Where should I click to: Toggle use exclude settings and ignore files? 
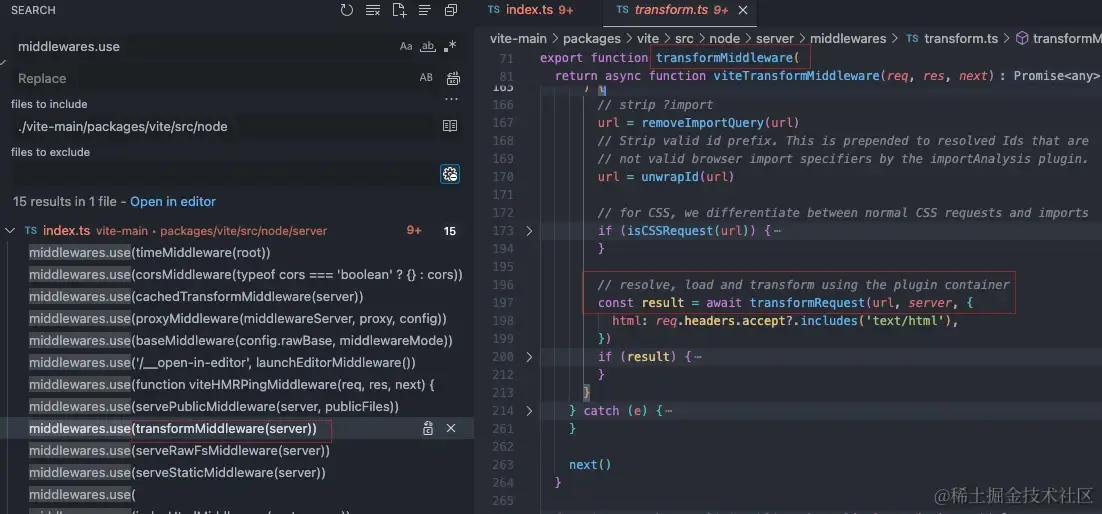click(450, 174)
